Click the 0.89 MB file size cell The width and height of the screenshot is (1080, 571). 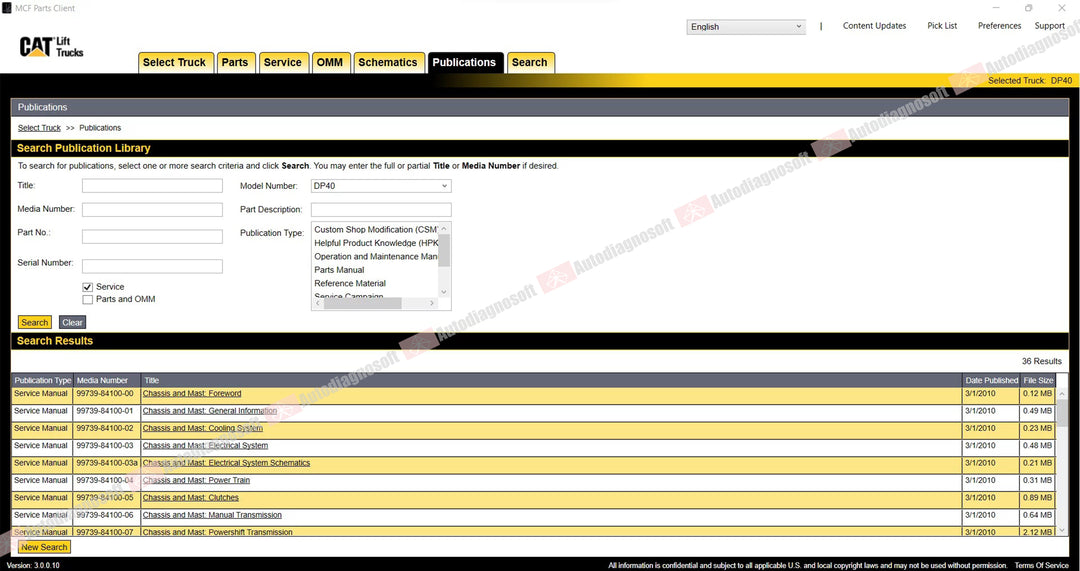pos(1037,497)
